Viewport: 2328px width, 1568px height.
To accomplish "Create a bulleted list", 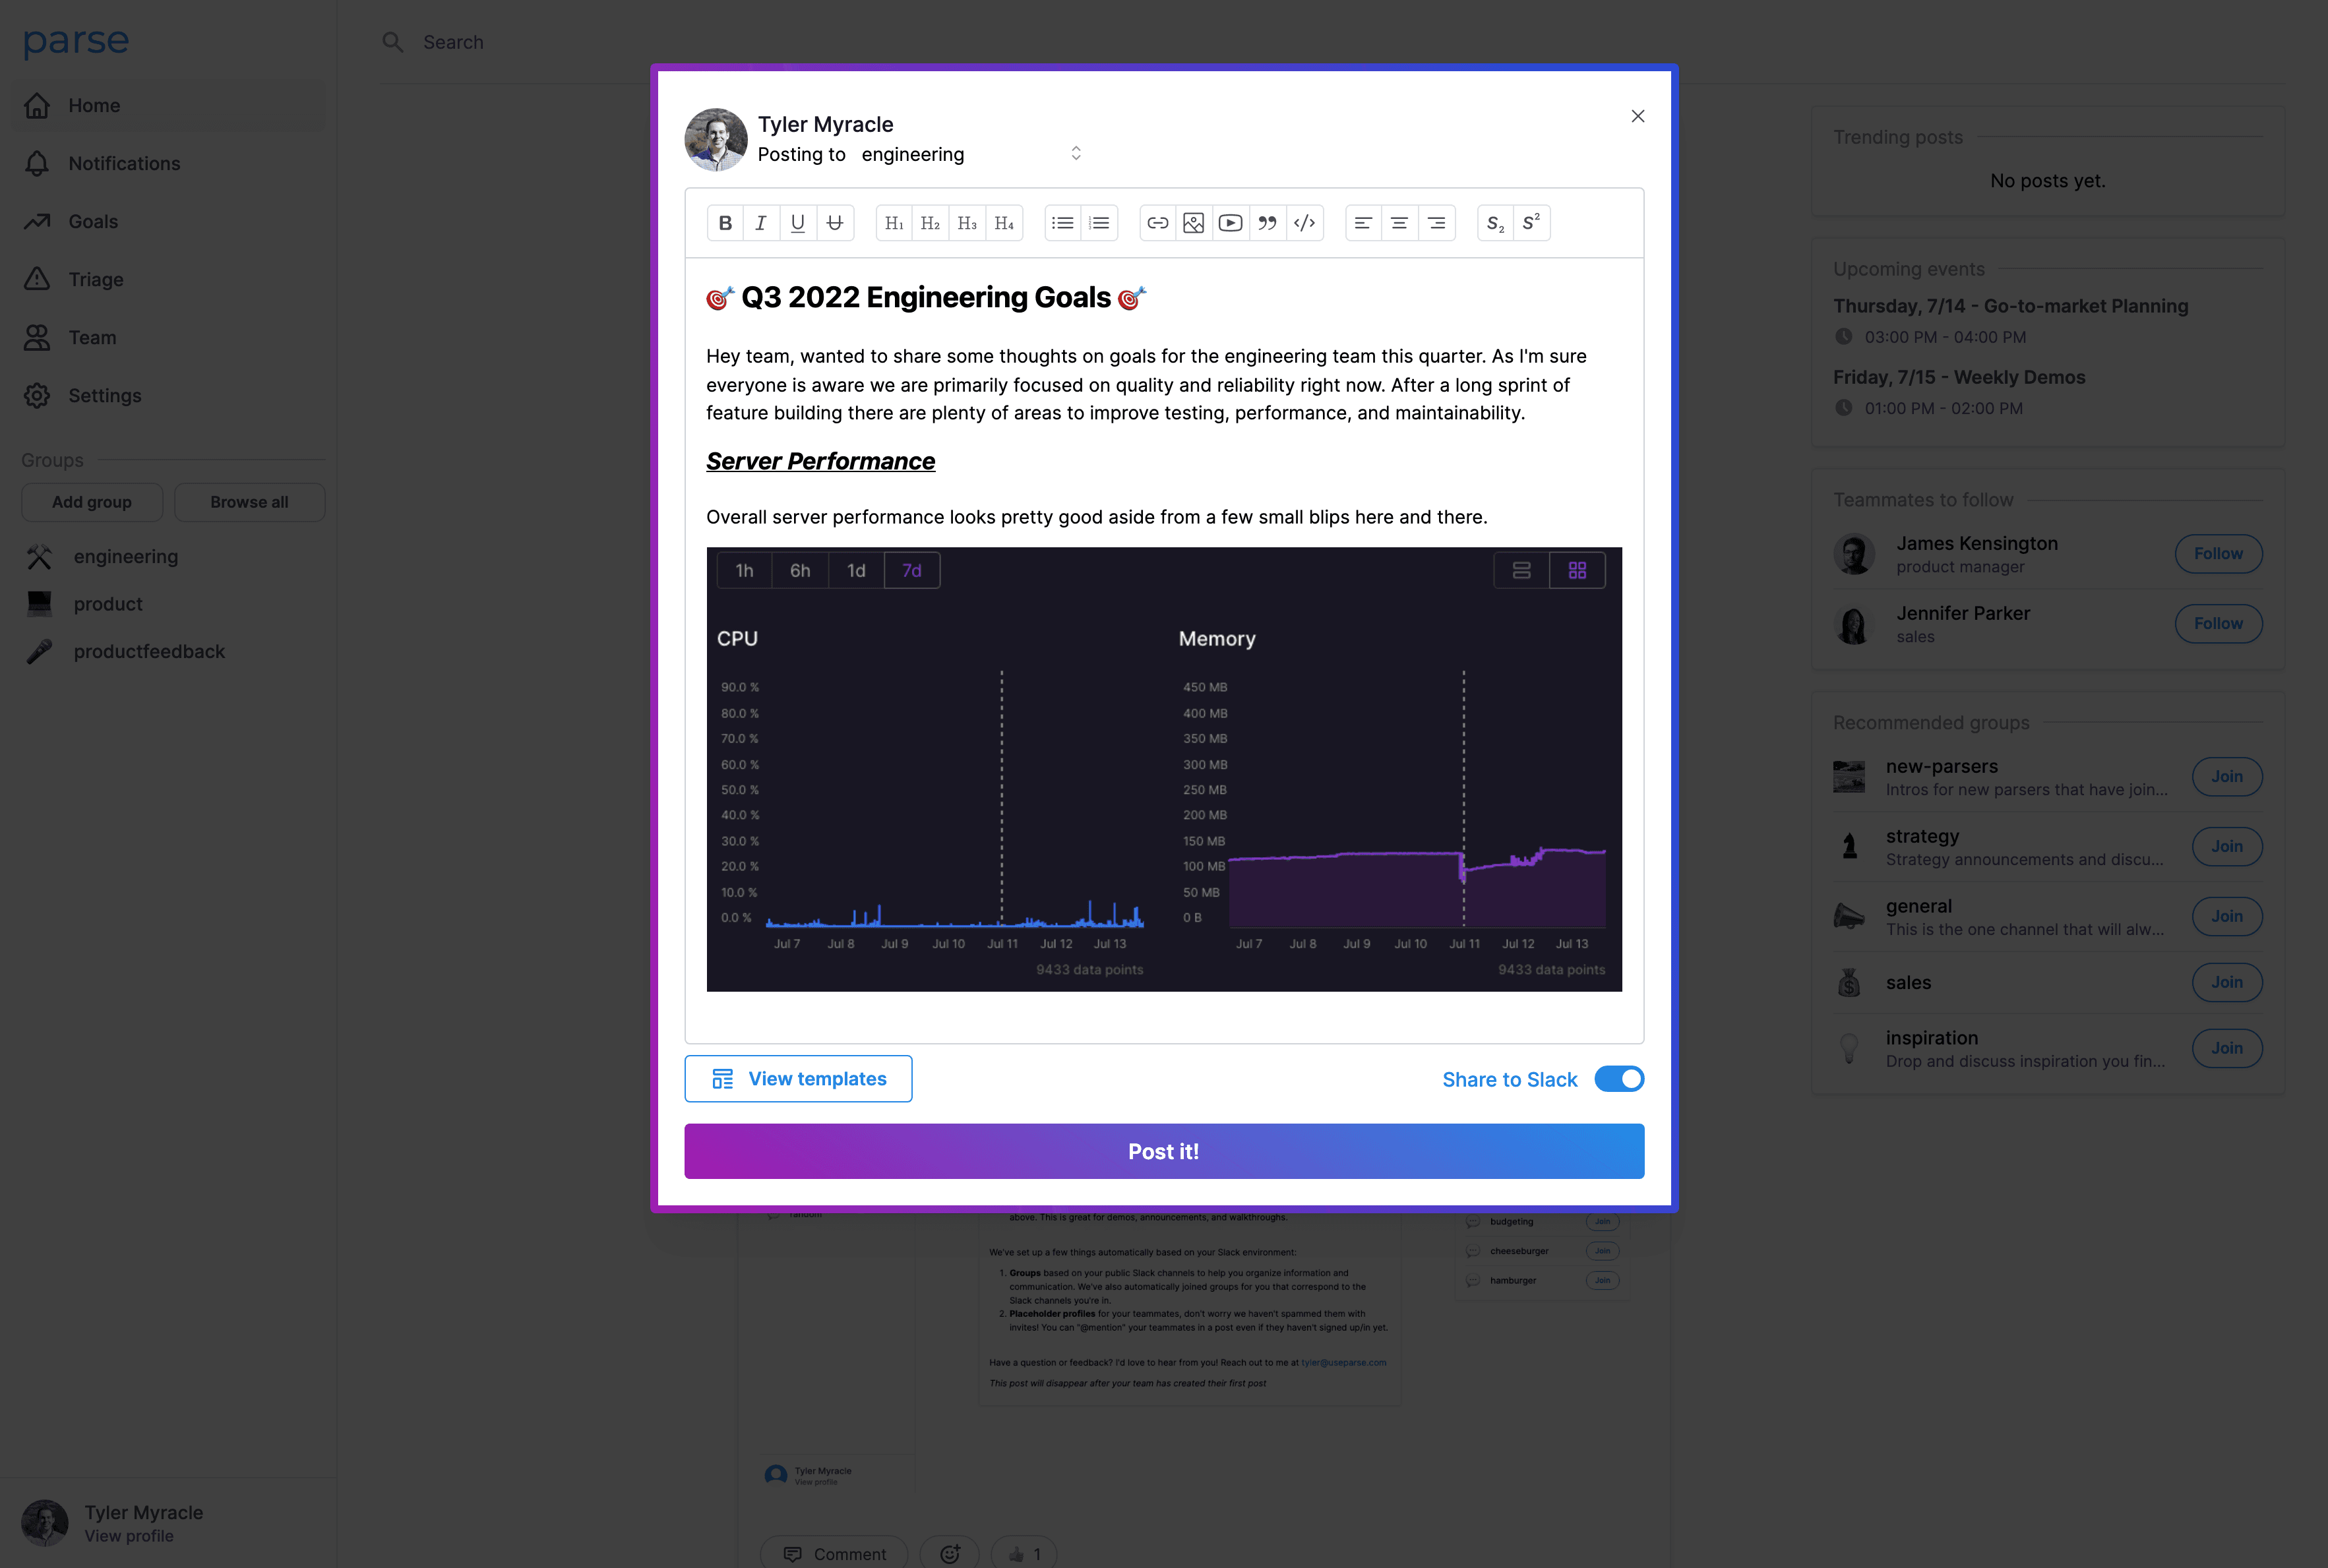I will [1062, 223].
